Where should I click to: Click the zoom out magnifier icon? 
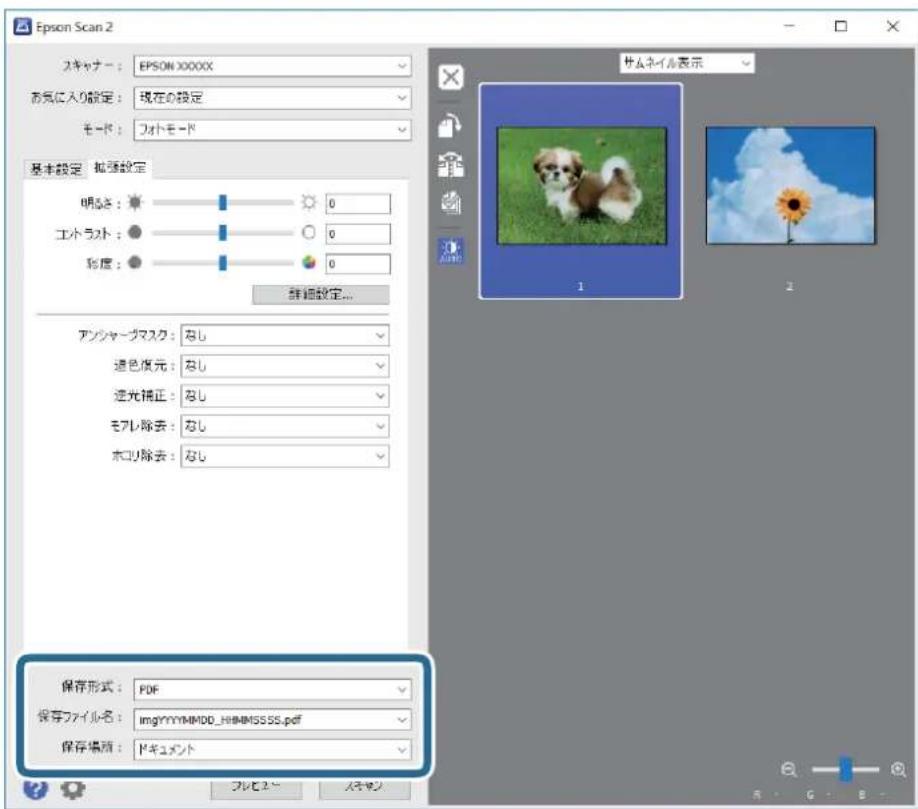pyautogui.click(x=789, y=769)
